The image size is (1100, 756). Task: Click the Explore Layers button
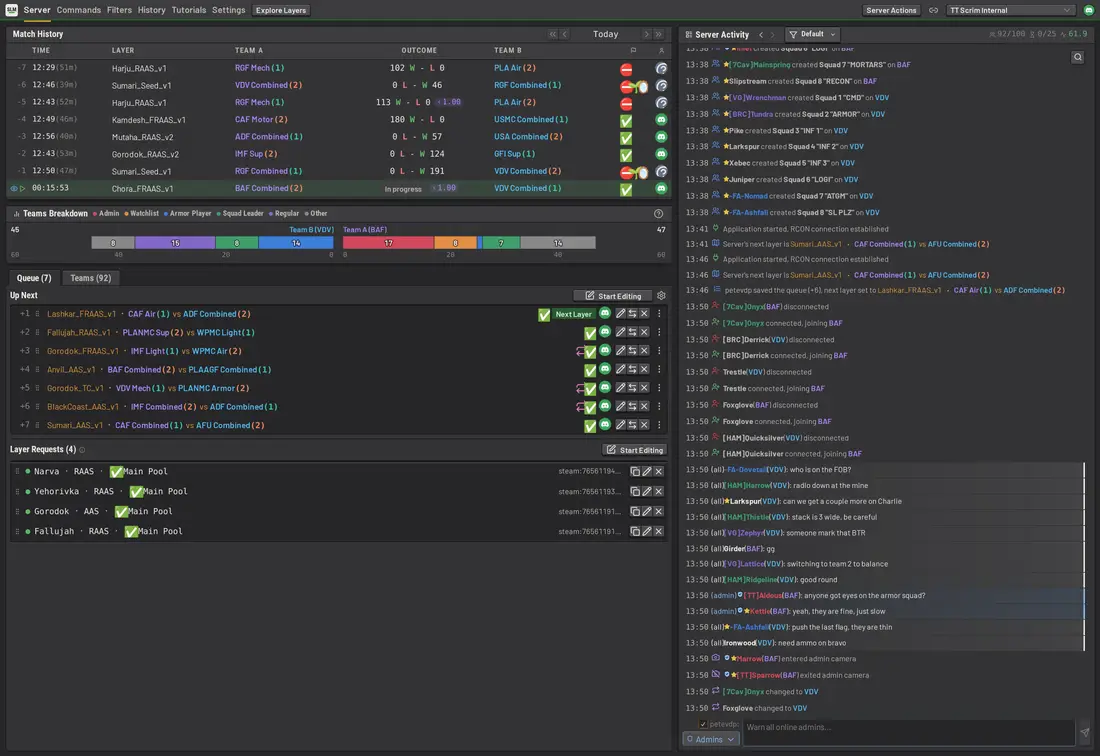pos(281,11)
